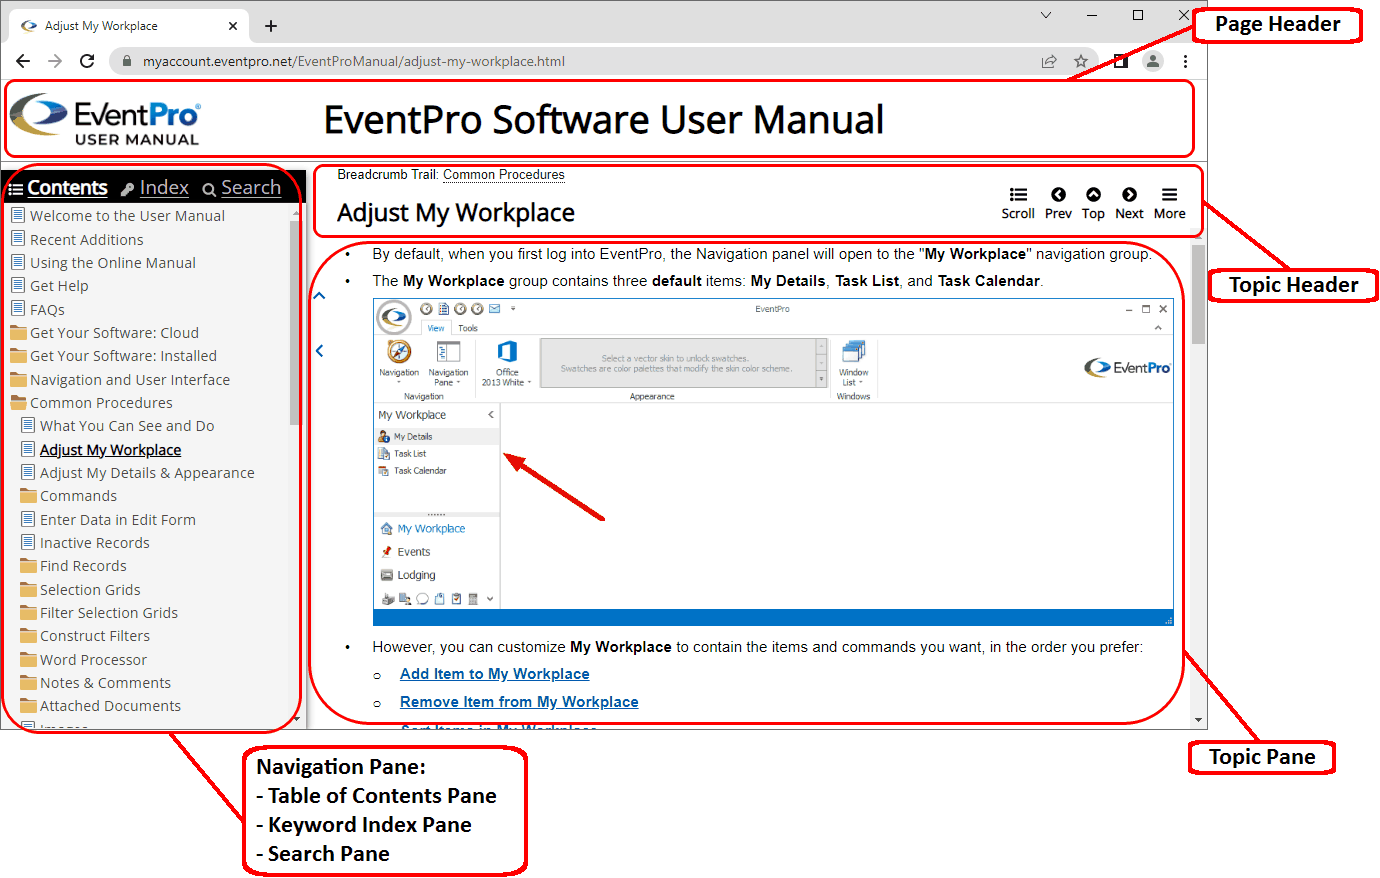Expand the Attached Documents folder
Screen dimensions: 1380x878
[101, 706]
